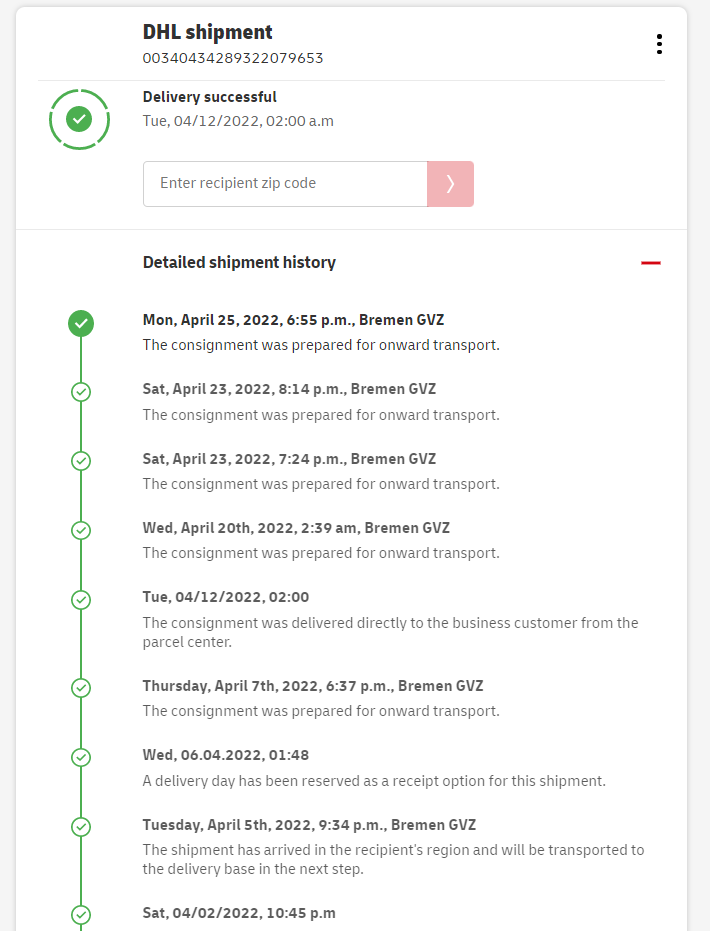
Task: Click the Delivery successful status text
Action: coord(210,97)
